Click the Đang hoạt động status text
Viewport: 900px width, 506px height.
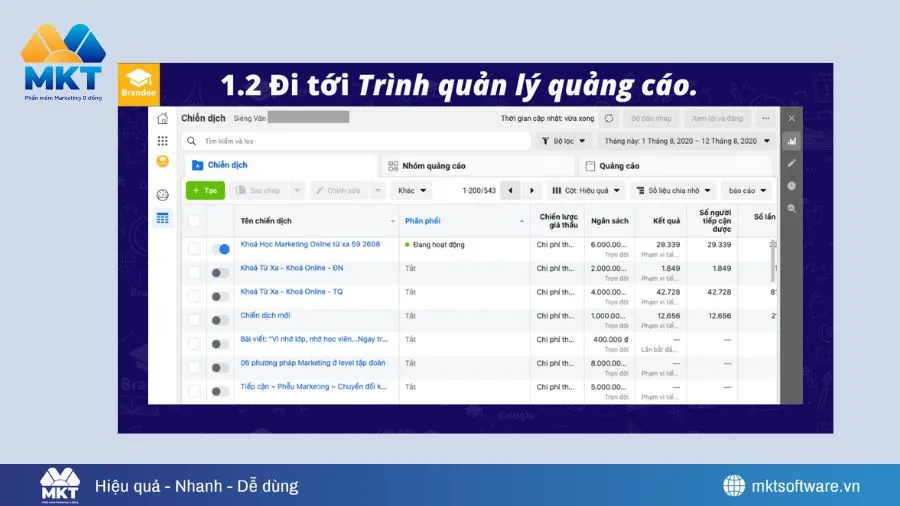pos(439,245)
